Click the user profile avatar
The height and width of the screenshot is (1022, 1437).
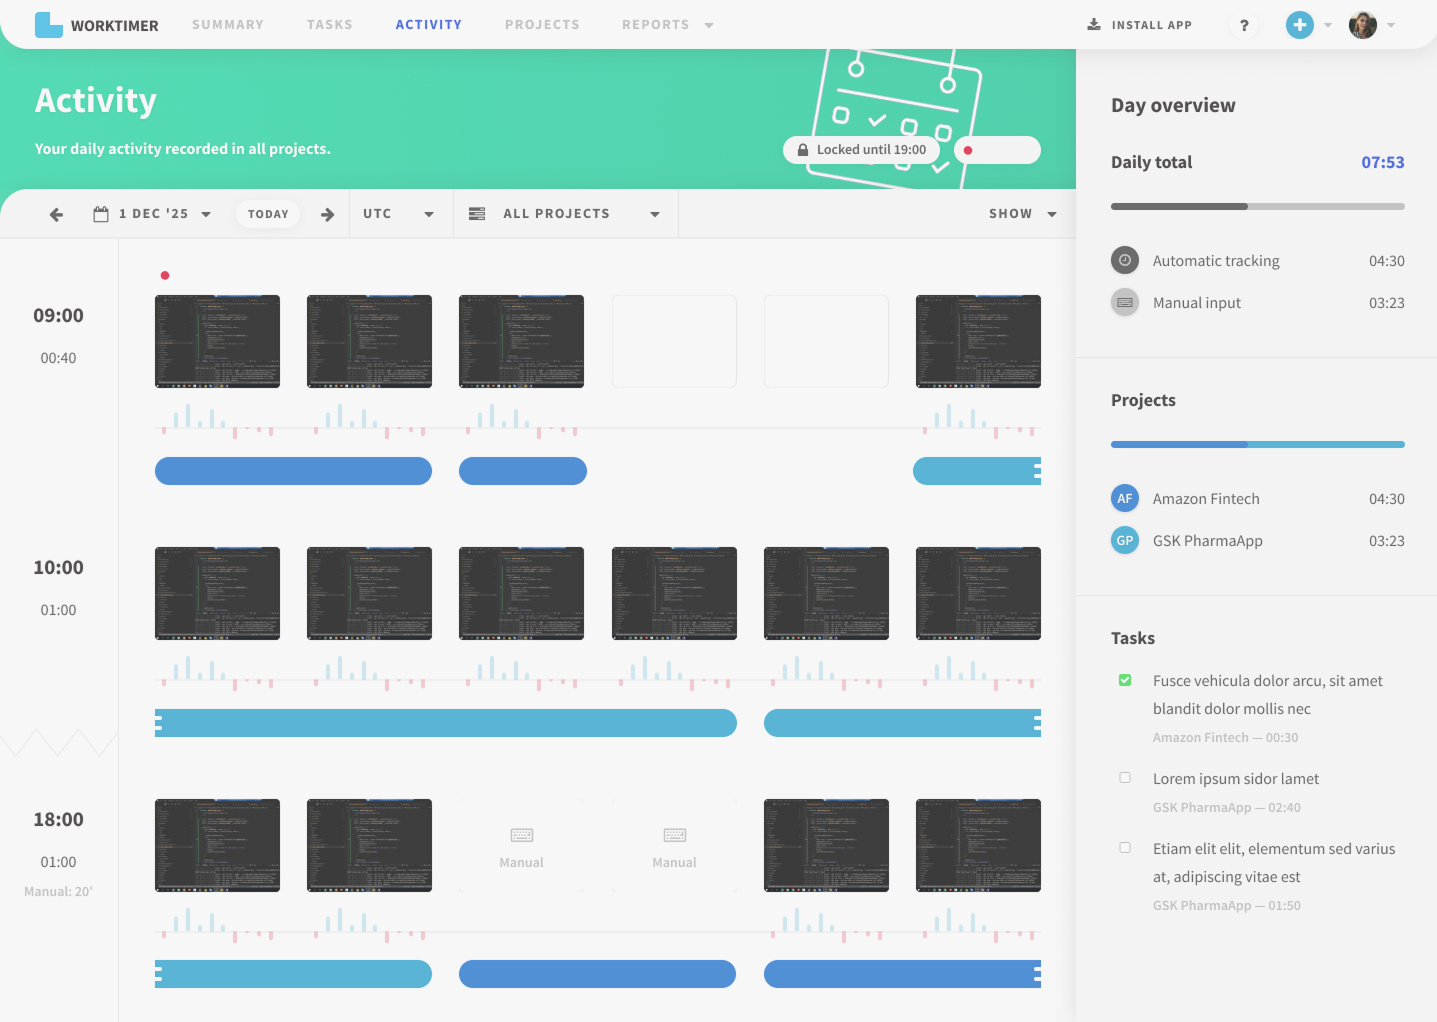coord(1362,25)
